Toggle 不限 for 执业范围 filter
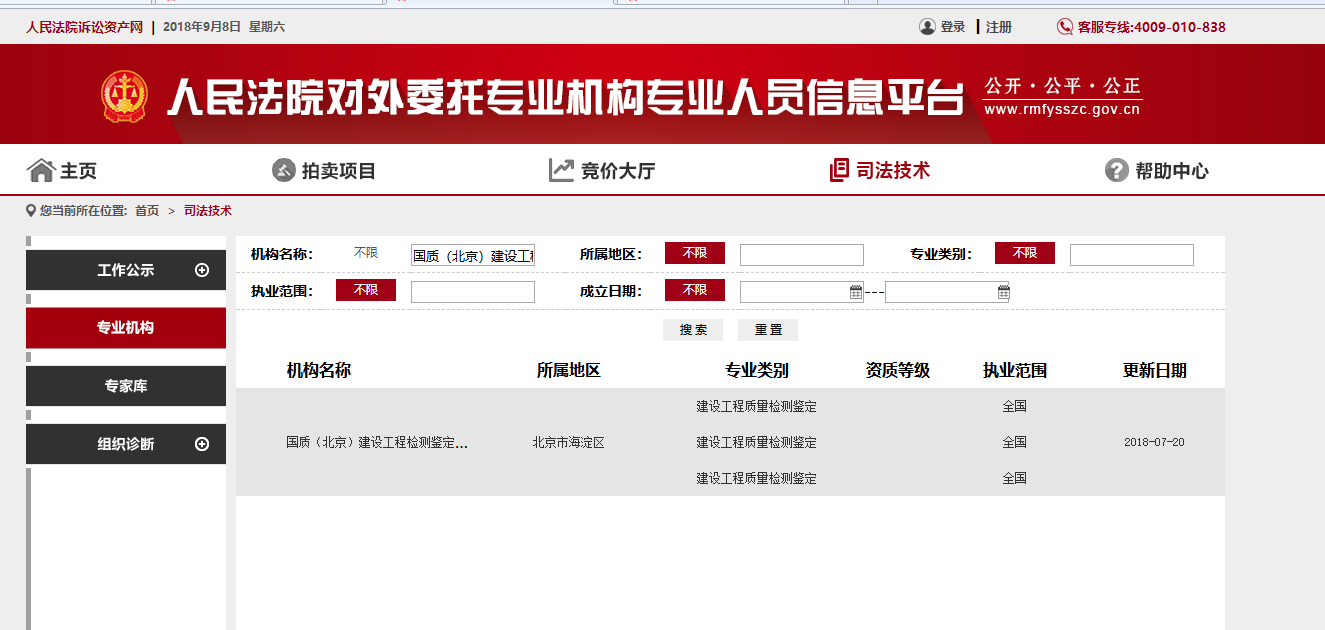The image size is (1325, 630). (x=365, y=290)
